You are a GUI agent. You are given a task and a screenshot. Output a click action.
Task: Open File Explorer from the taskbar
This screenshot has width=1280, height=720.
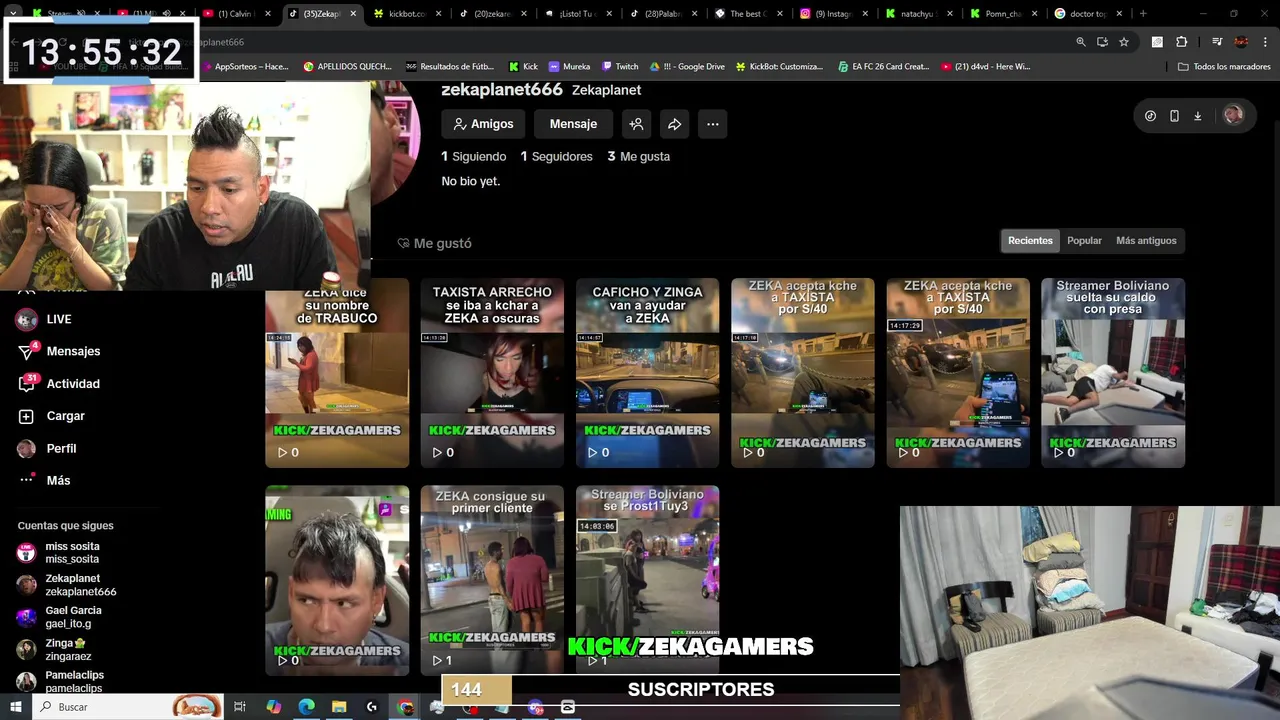[339, 707]
